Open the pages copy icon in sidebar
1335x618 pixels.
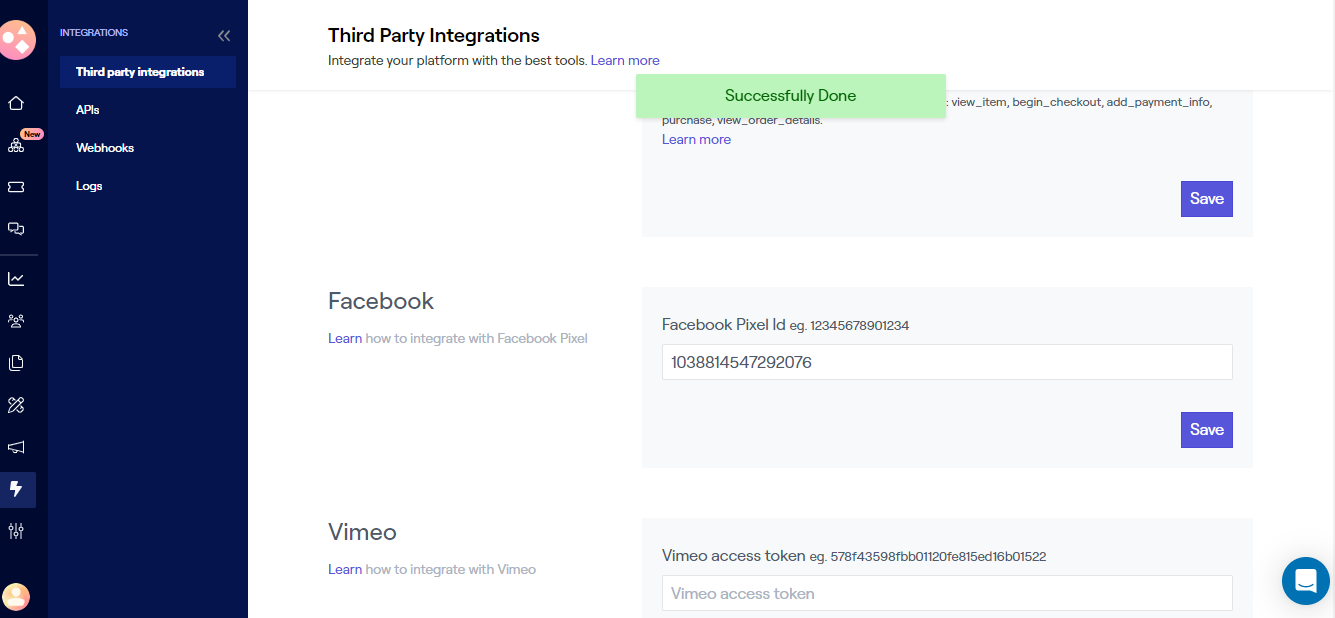(16, 362)
